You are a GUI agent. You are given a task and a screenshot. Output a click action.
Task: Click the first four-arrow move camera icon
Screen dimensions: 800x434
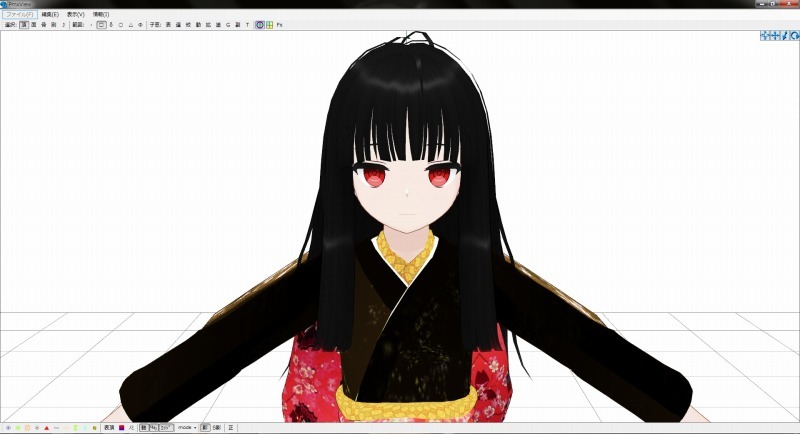[x=764, y=36]
